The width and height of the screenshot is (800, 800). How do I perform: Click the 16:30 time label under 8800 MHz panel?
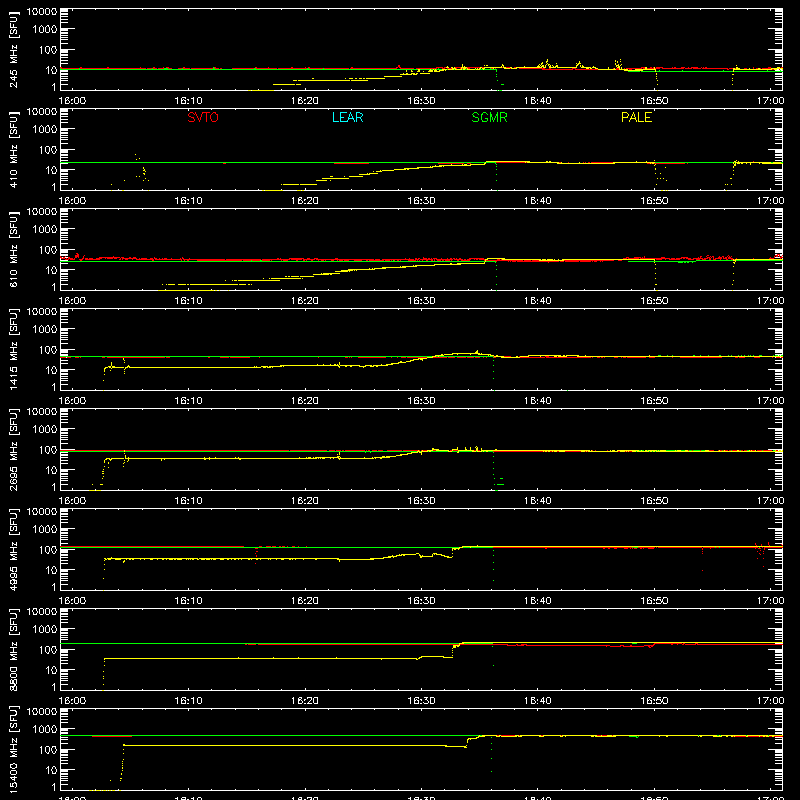(421, 701)
